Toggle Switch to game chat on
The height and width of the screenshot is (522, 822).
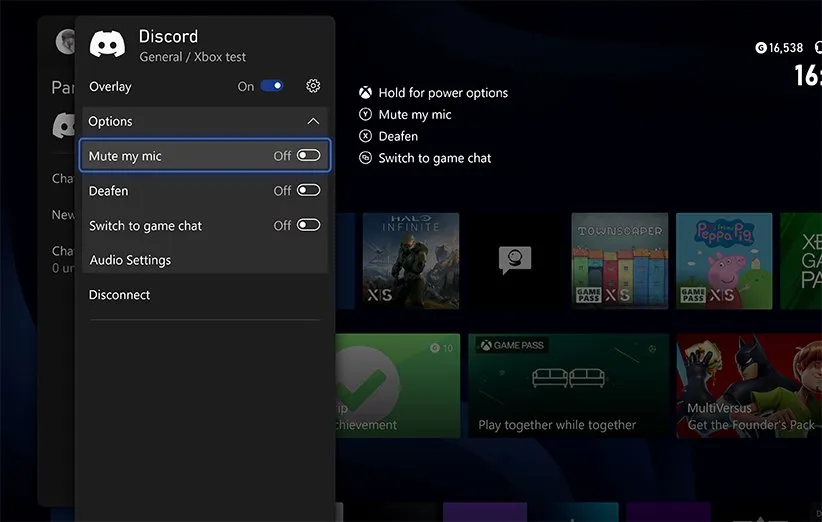[x=308, y=226]
